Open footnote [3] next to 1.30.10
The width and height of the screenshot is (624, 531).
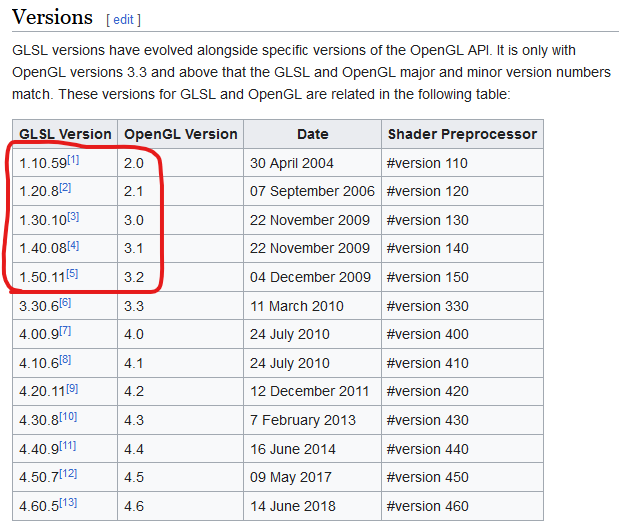73,217
